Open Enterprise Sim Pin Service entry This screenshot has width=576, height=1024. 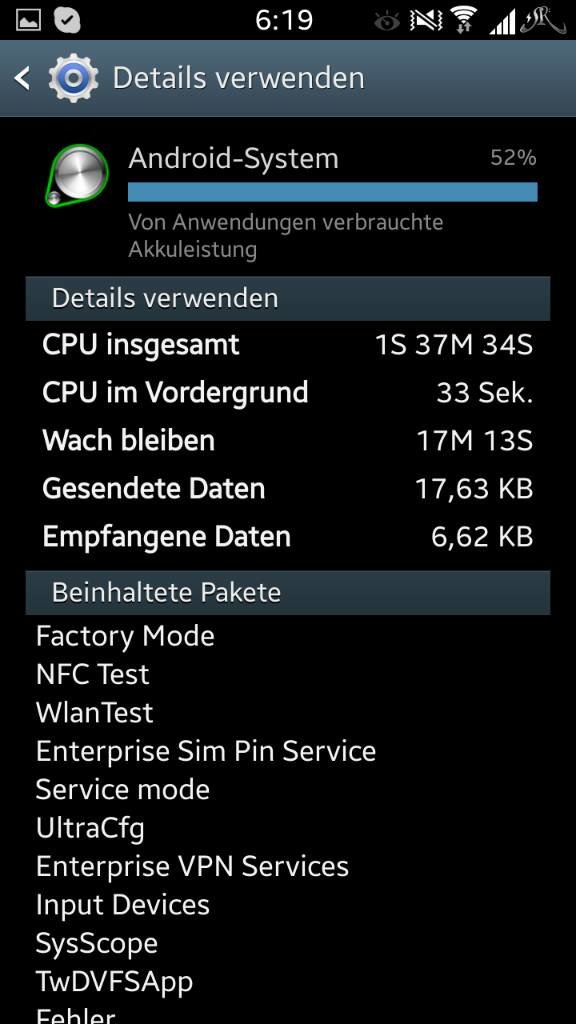tap(206, 752)
